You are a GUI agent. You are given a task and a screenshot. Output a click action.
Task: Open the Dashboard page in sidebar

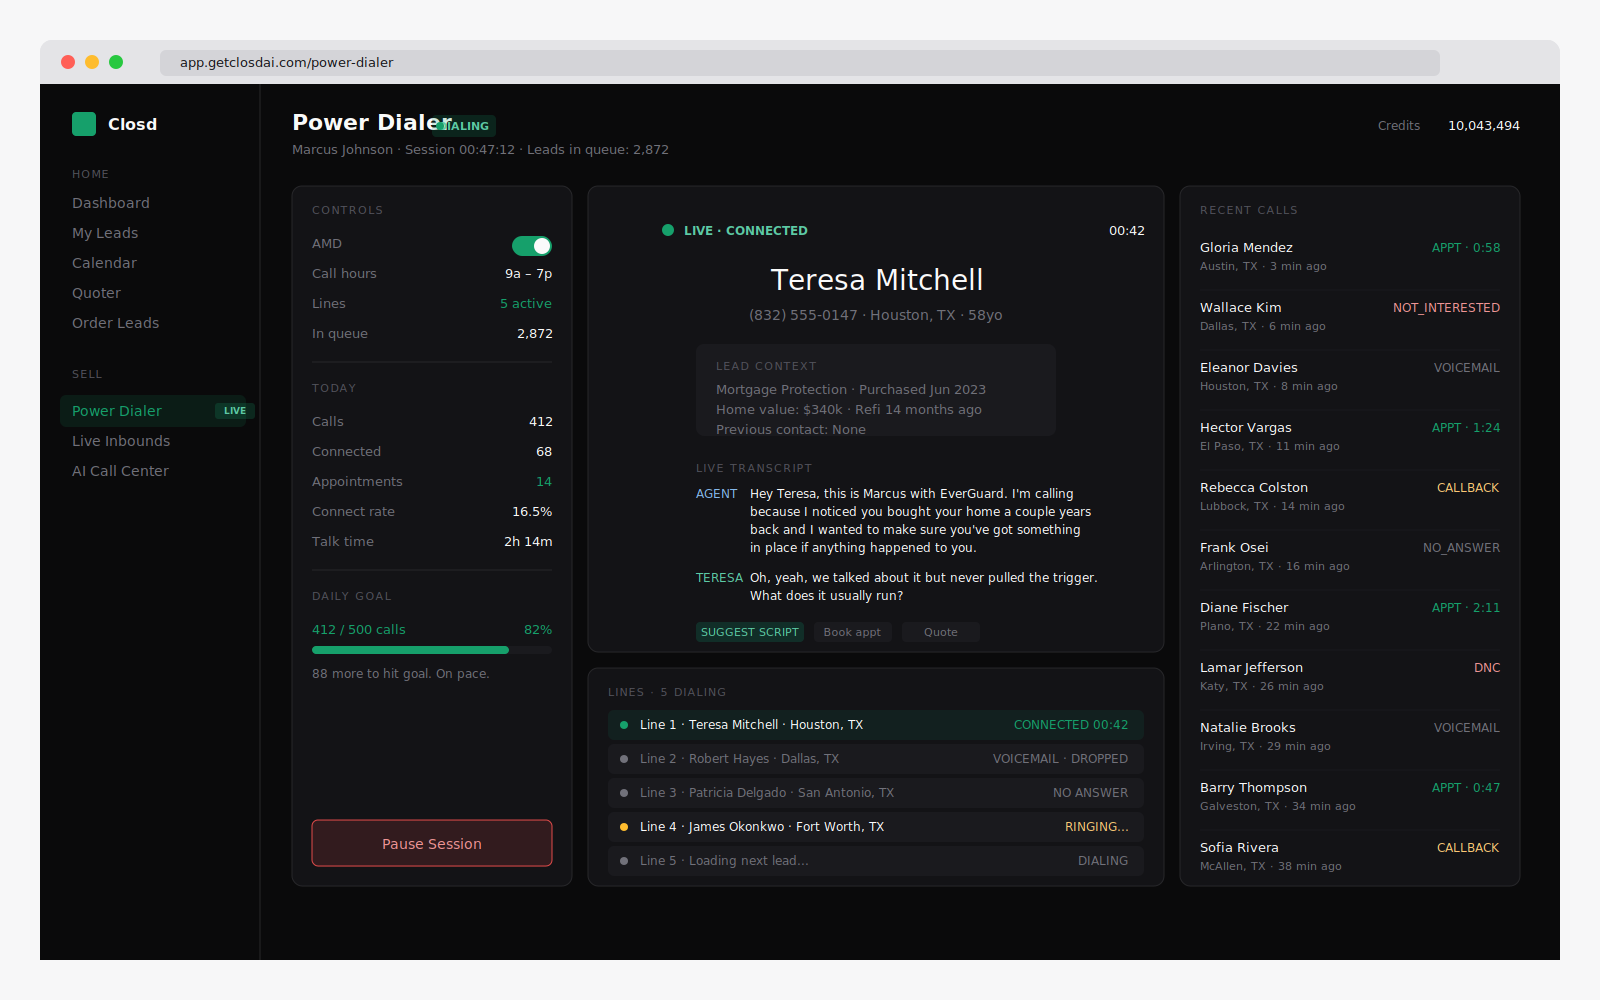111,203
